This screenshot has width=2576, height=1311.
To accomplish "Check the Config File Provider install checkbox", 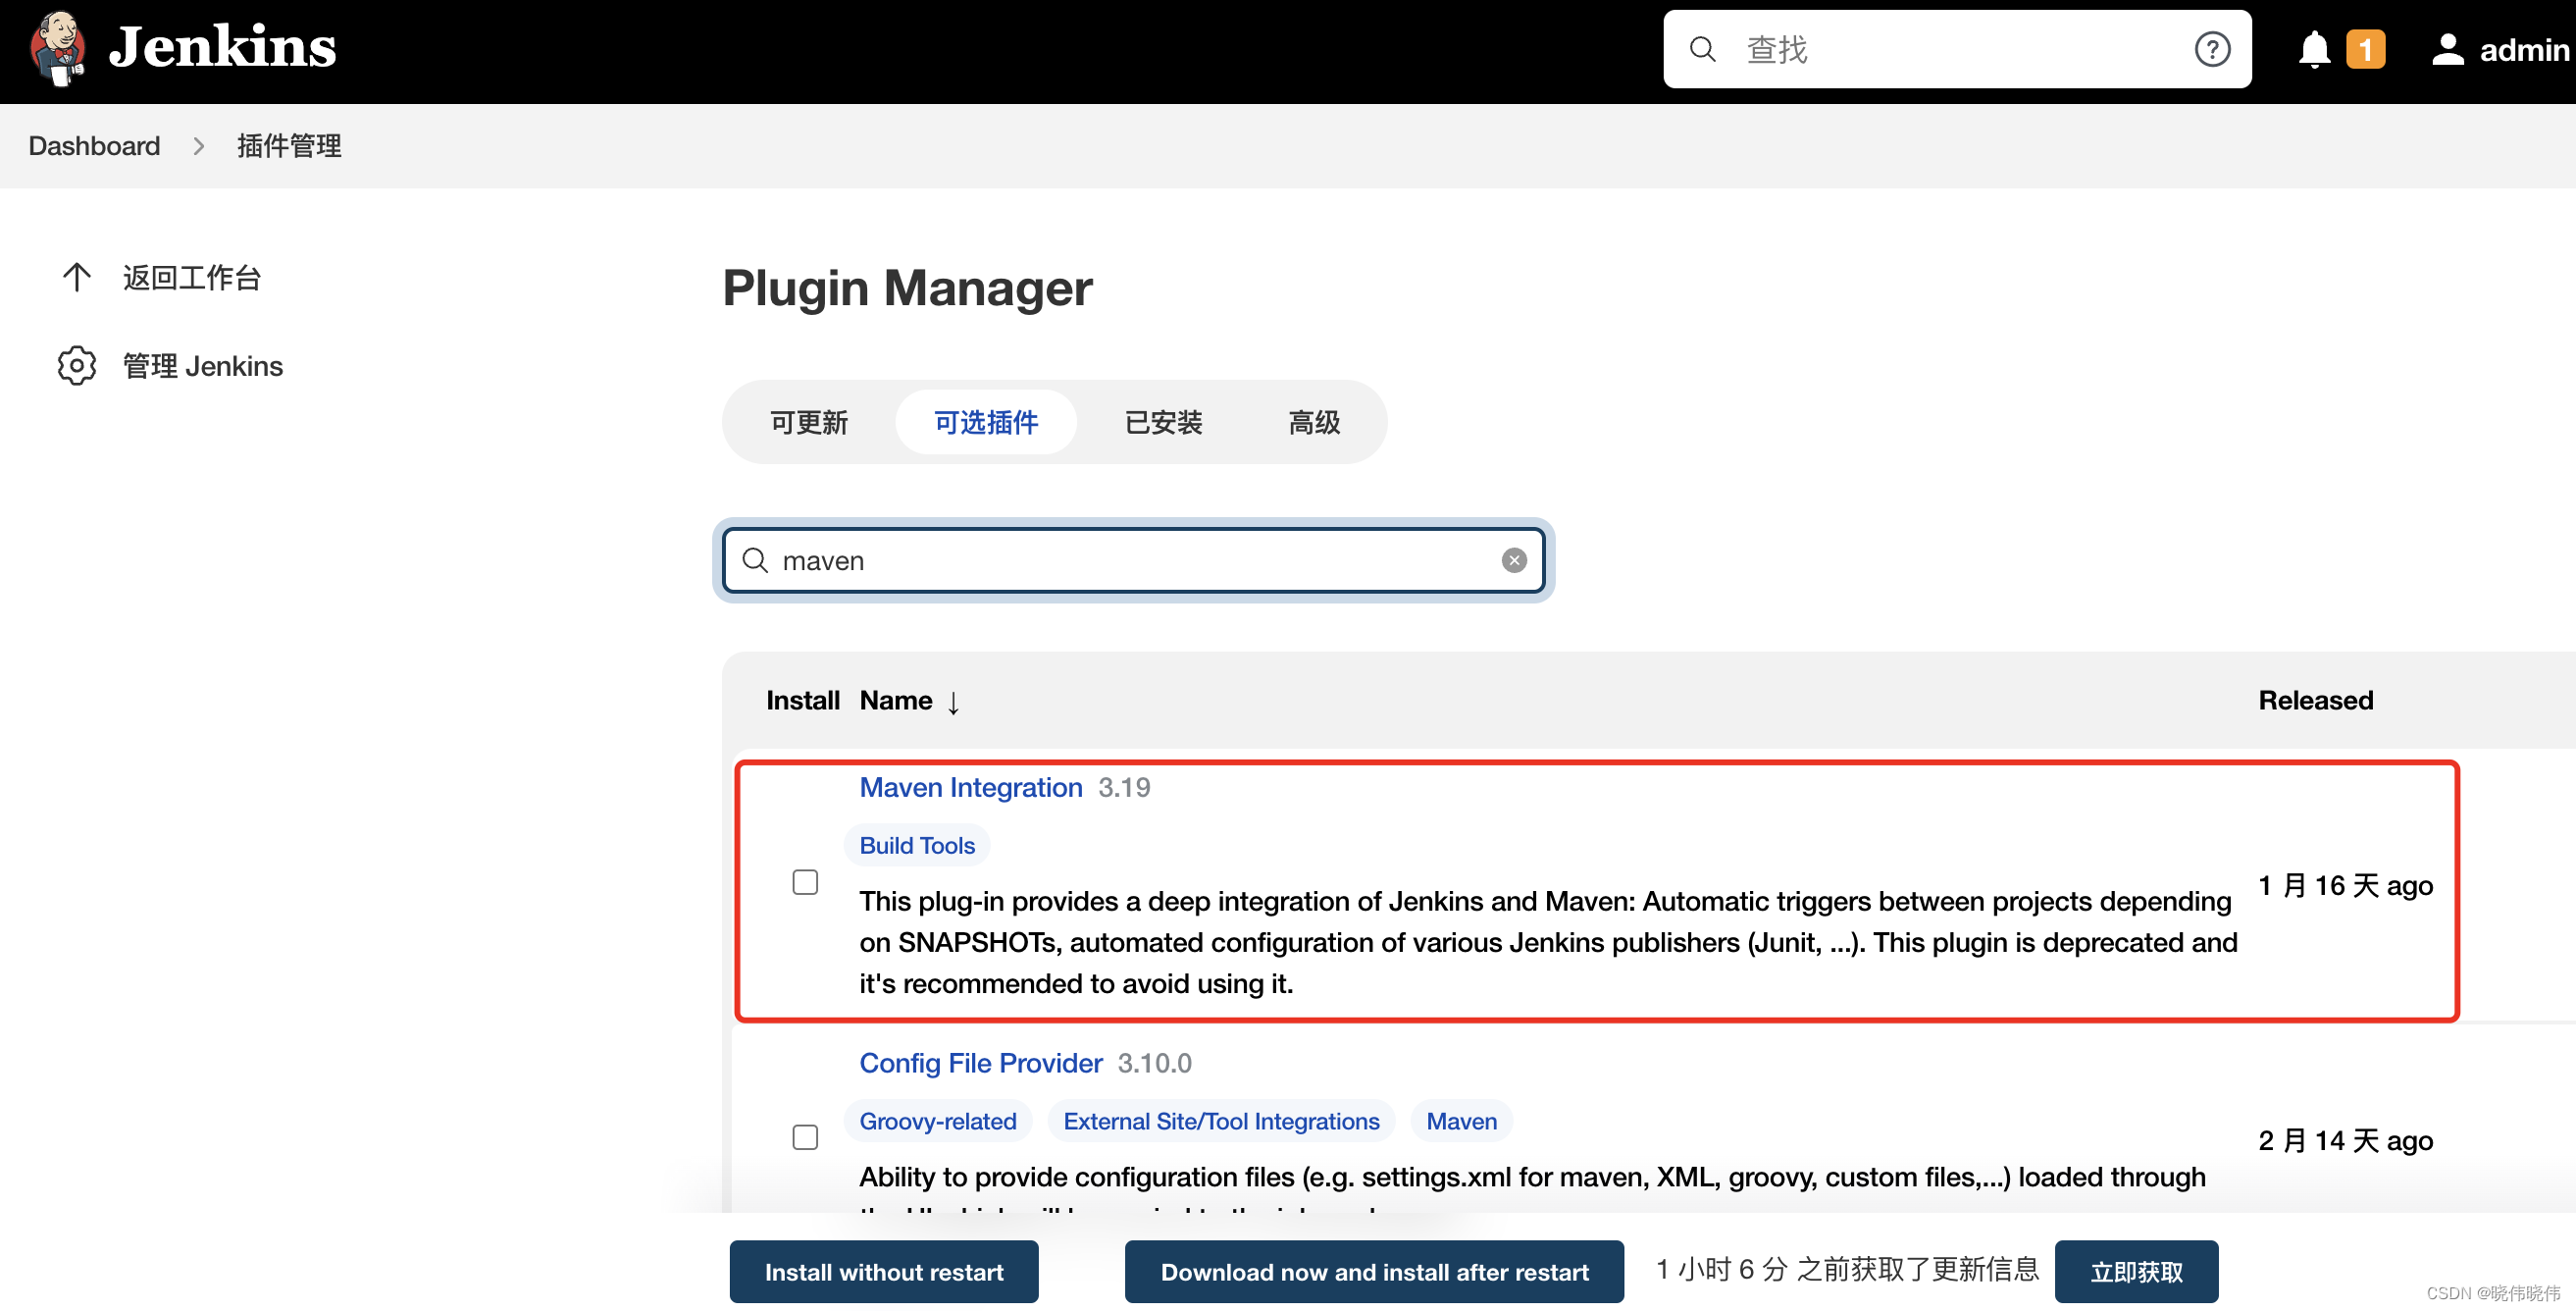I will pyautogui.click(x=805, y=1137).
